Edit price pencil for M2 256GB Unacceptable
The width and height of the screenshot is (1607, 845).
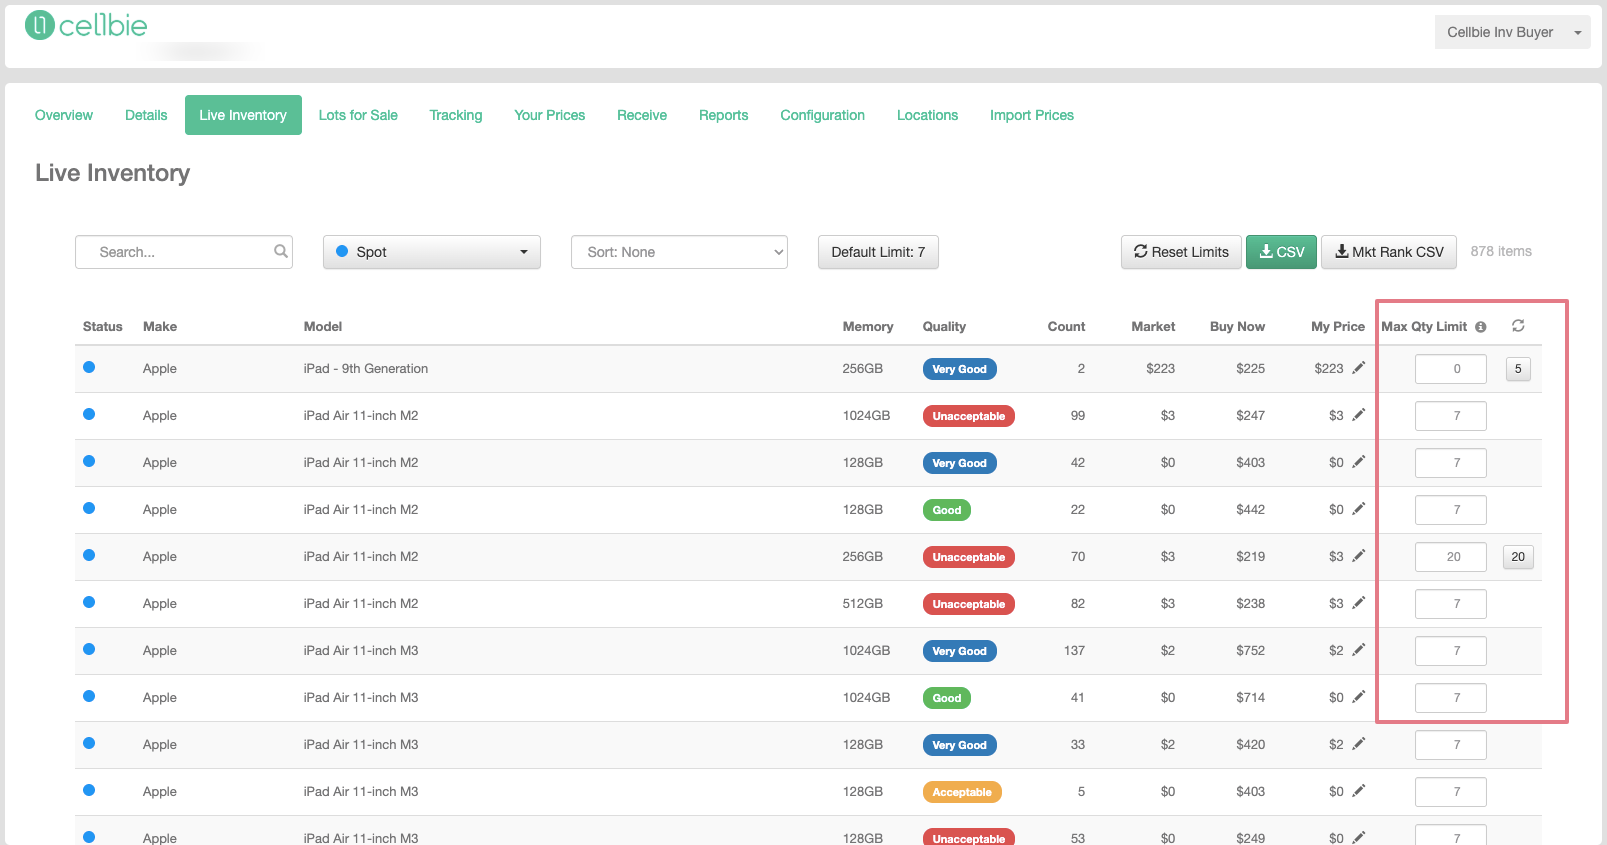tap(1359, 556)
